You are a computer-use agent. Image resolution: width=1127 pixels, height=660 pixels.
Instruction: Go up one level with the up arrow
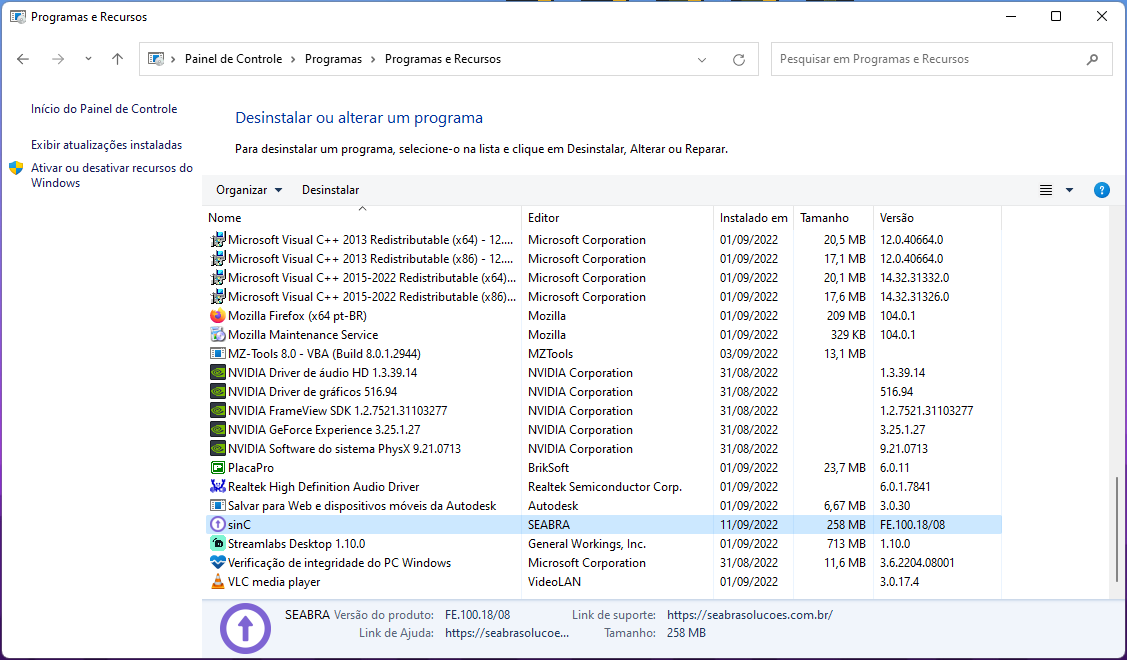117,59
